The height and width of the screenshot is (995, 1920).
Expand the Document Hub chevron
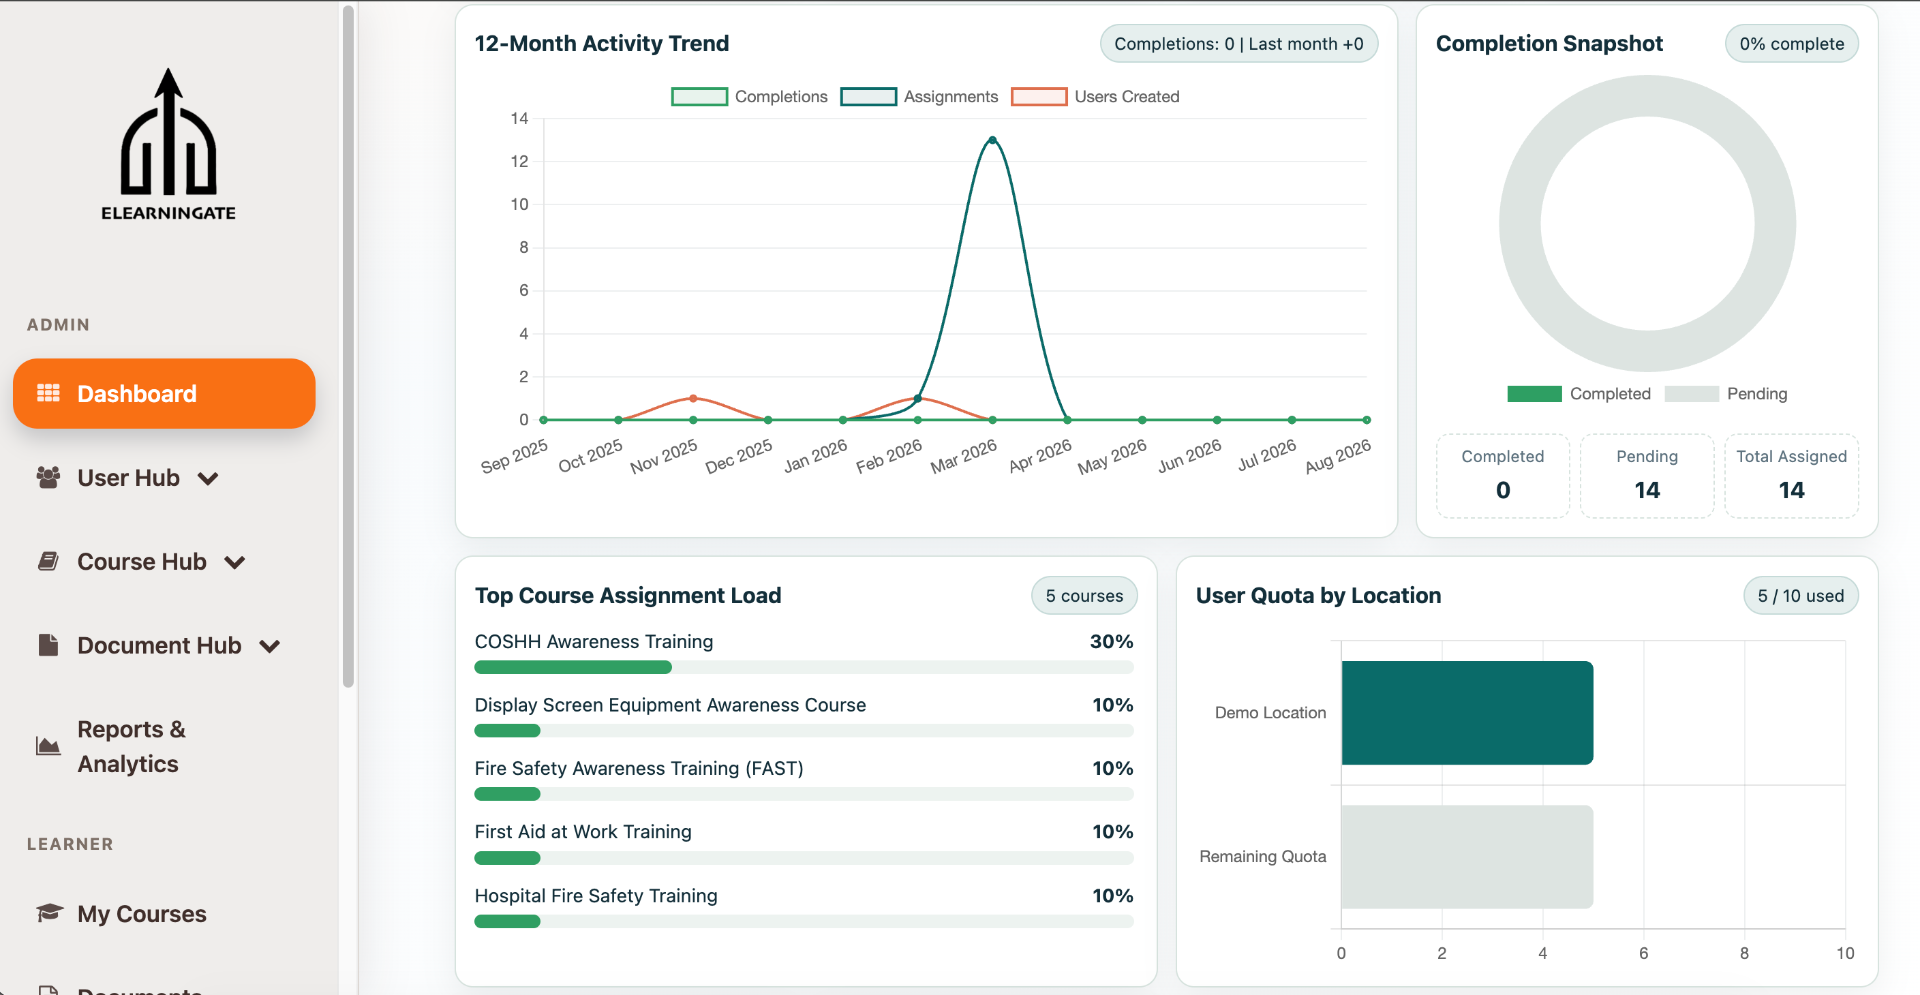point(270,647)
